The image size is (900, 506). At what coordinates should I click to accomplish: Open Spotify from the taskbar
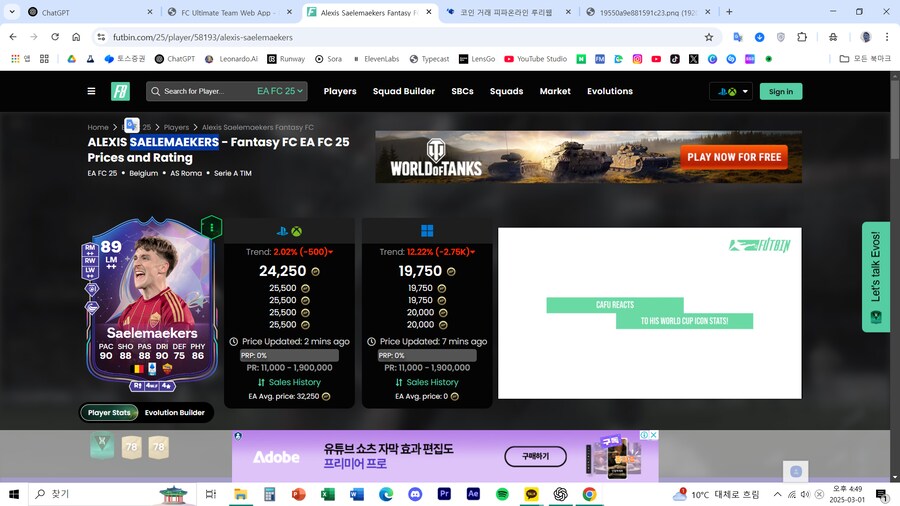[x=502, y=494]
